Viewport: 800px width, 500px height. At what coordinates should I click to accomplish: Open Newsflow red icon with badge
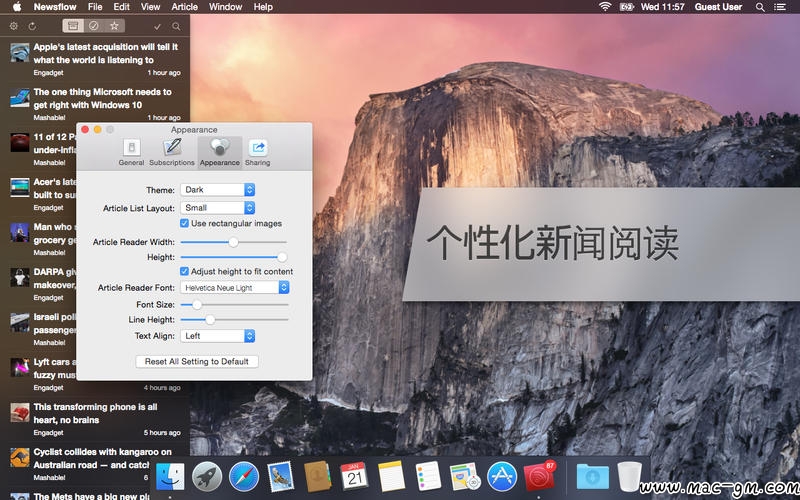point(539,477)
